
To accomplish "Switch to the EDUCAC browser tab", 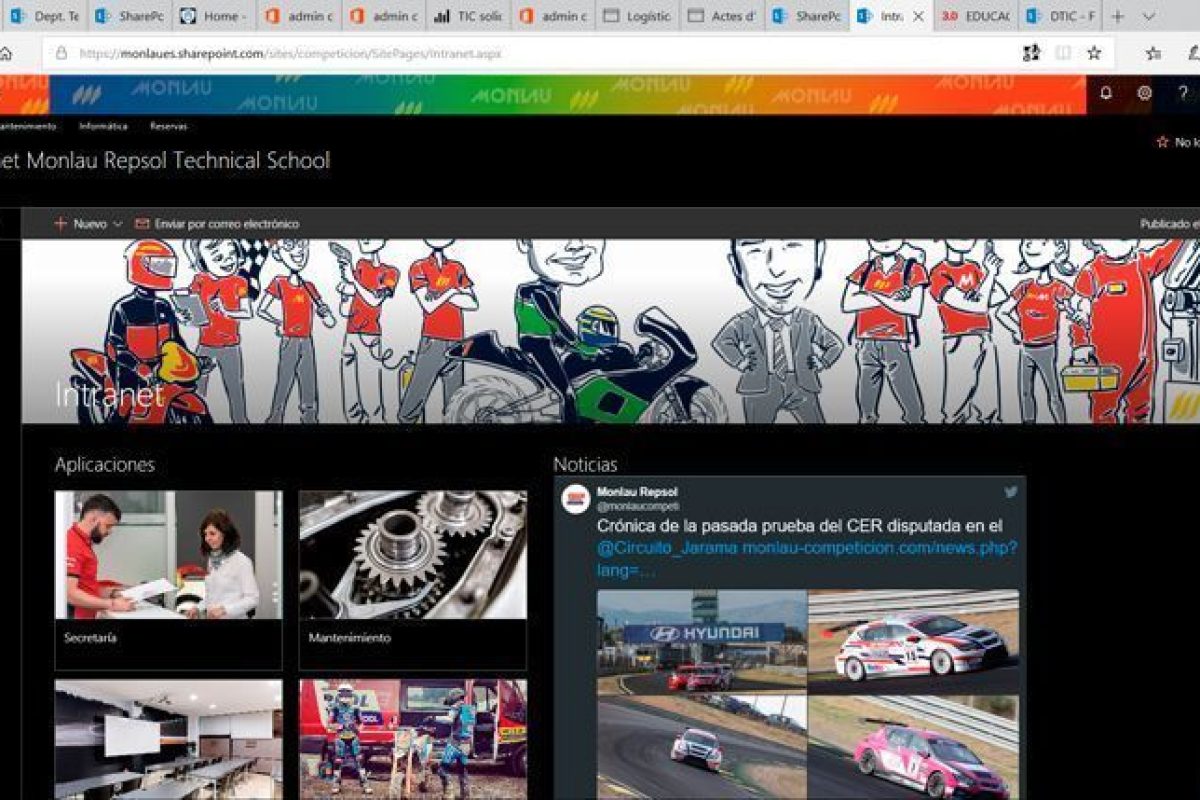I will pos(976,16).
